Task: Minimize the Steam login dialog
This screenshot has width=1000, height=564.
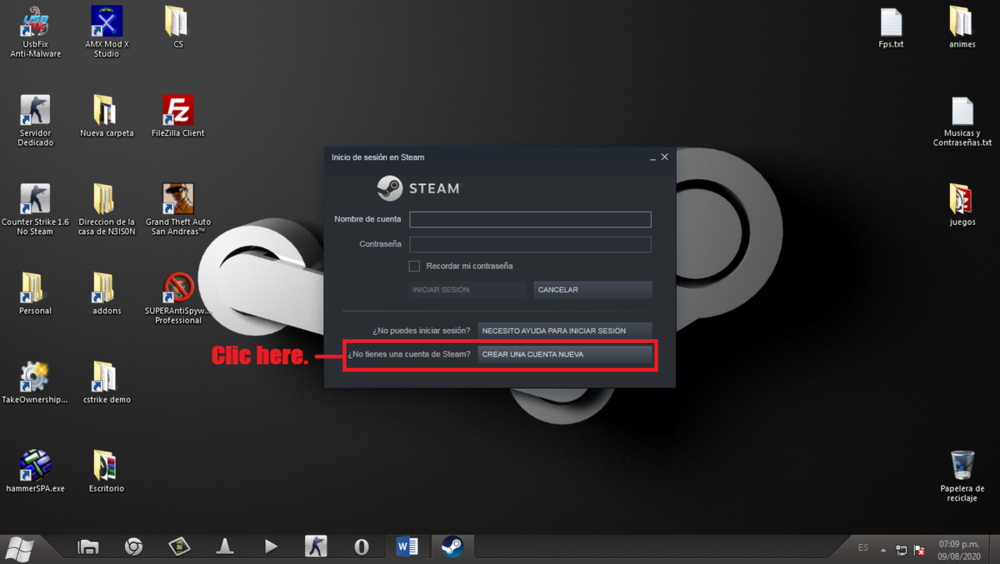Action: [x=652, y=158]
